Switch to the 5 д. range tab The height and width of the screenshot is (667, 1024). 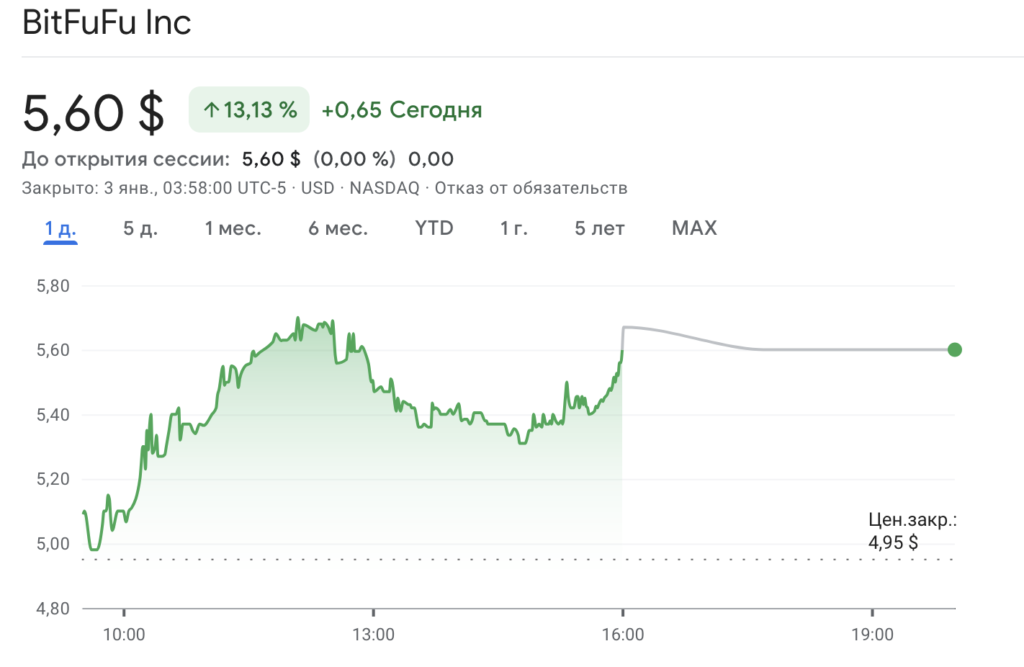click(140, 228)
